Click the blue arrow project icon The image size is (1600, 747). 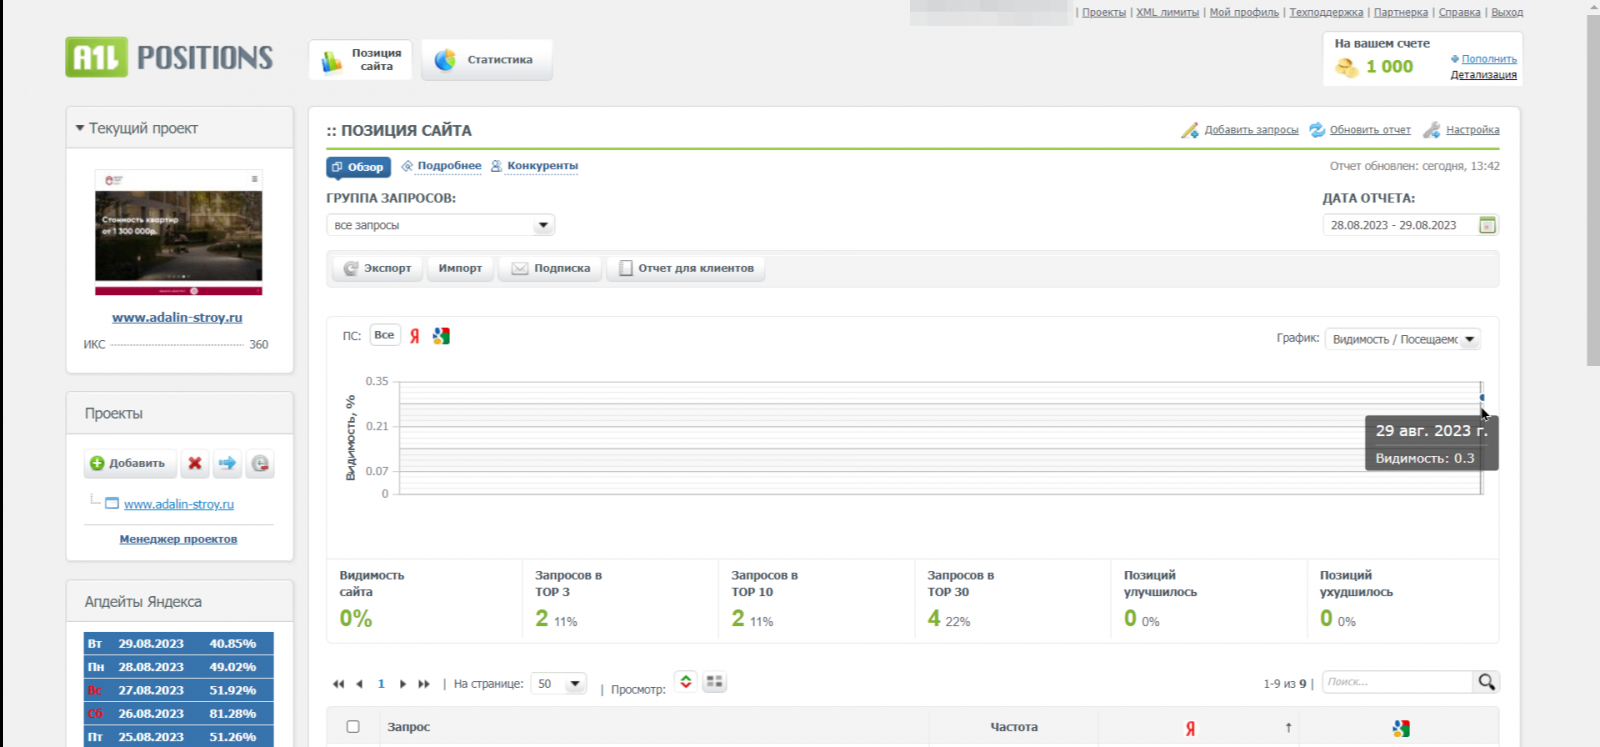click(x=227, y=463)
